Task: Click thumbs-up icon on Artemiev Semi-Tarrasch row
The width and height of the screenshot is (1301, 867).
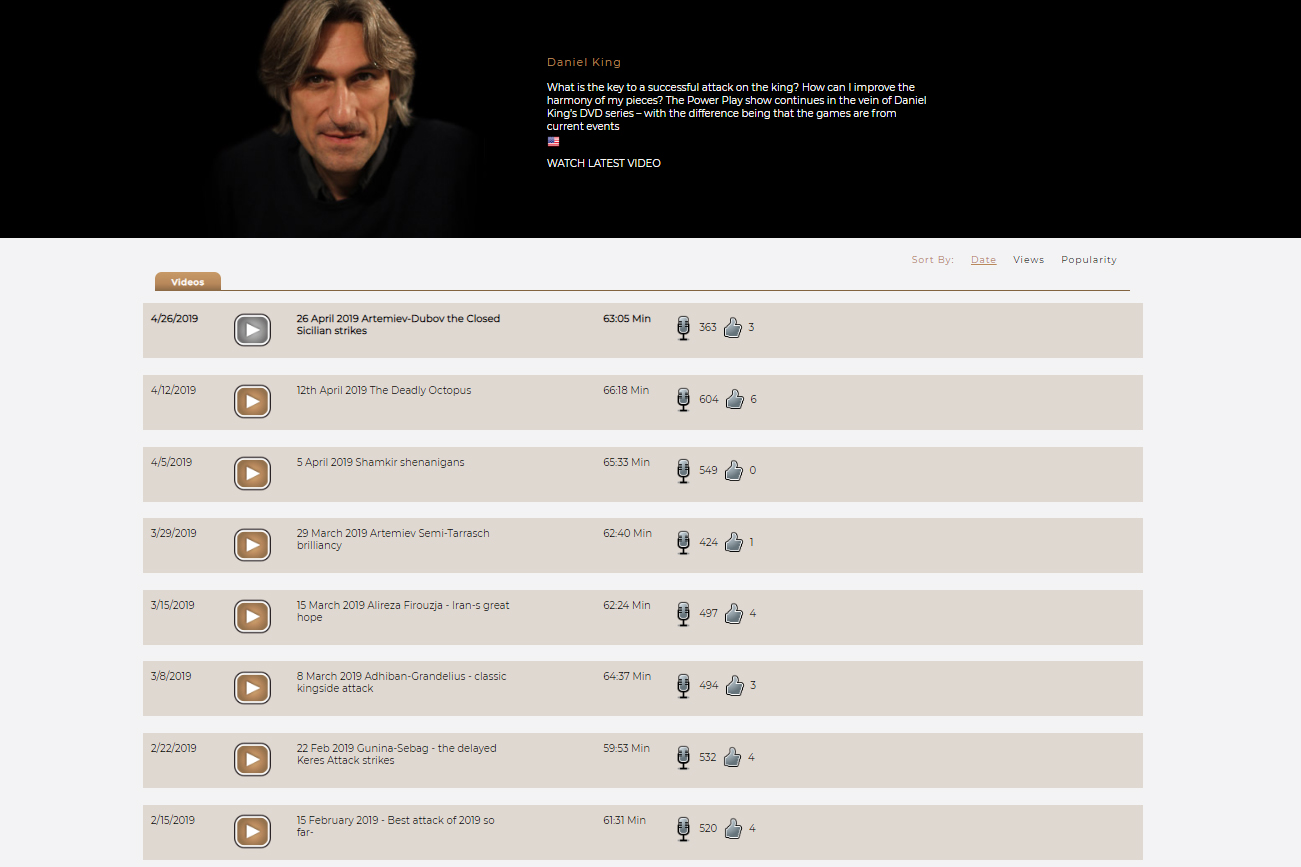Action: coord(733,543)
